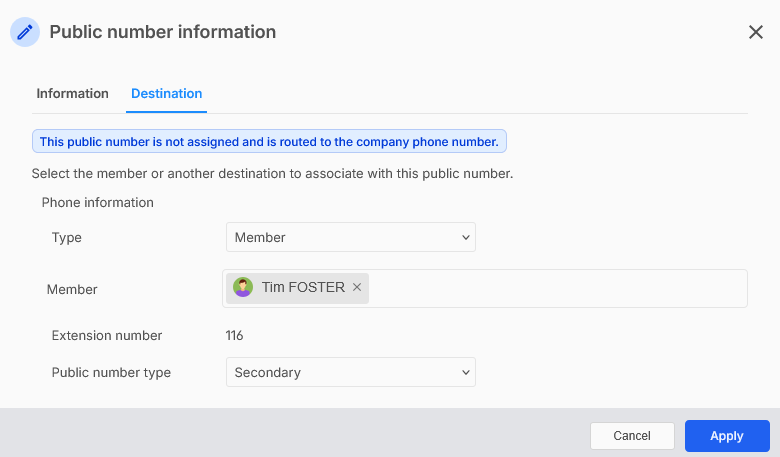
Task: Click the 'Member' field label
Action: 72,289
